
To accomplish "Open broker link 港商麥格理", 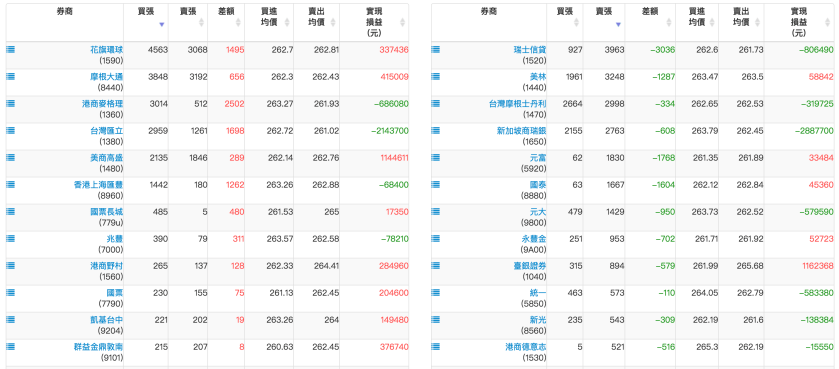I will tap(103, 104).
